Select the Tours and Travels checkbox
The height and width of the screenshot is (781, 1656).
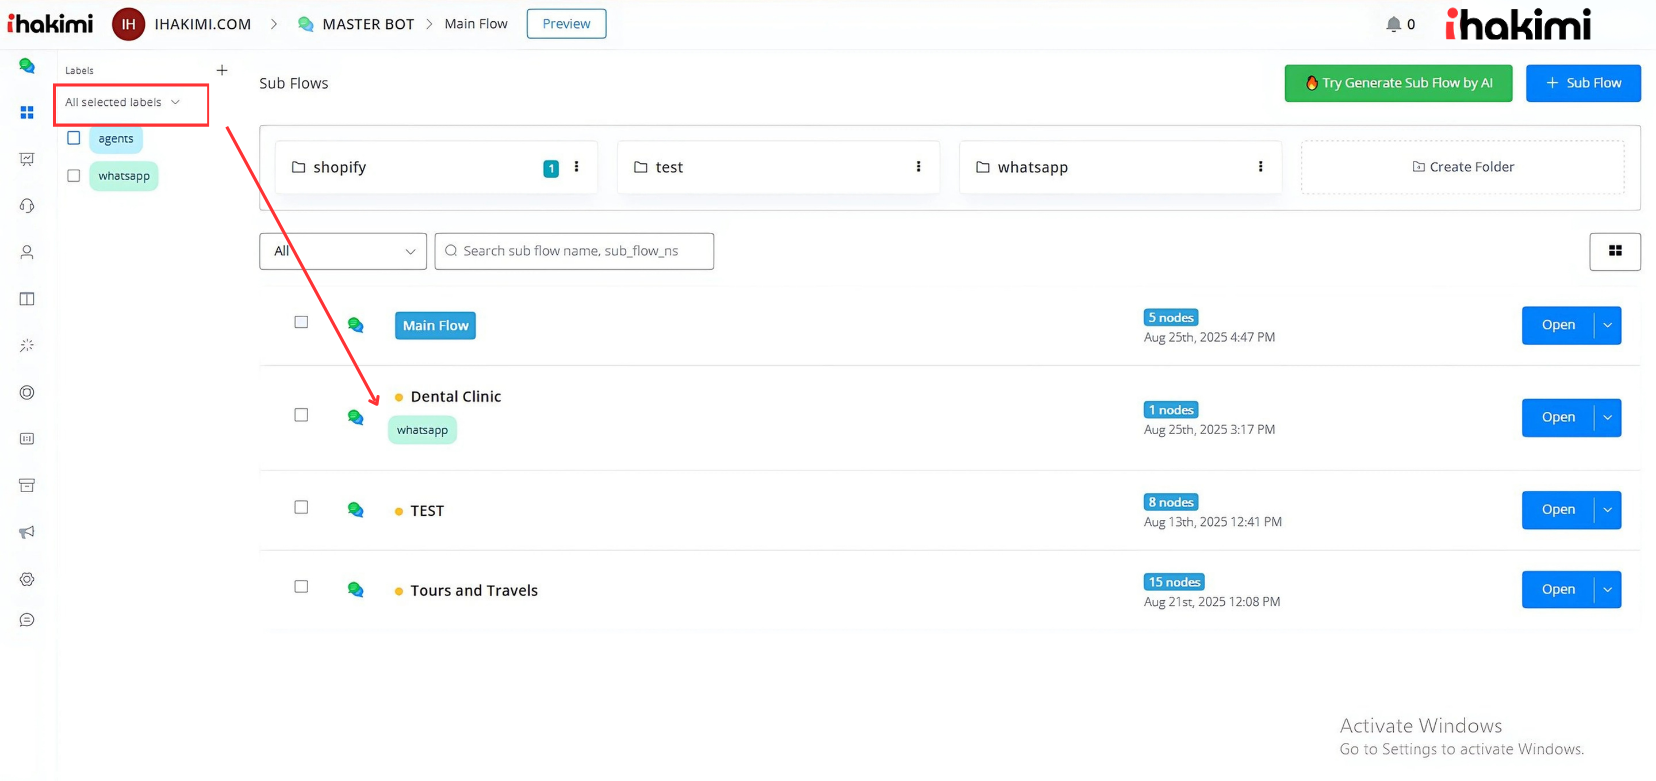[301, 587]
